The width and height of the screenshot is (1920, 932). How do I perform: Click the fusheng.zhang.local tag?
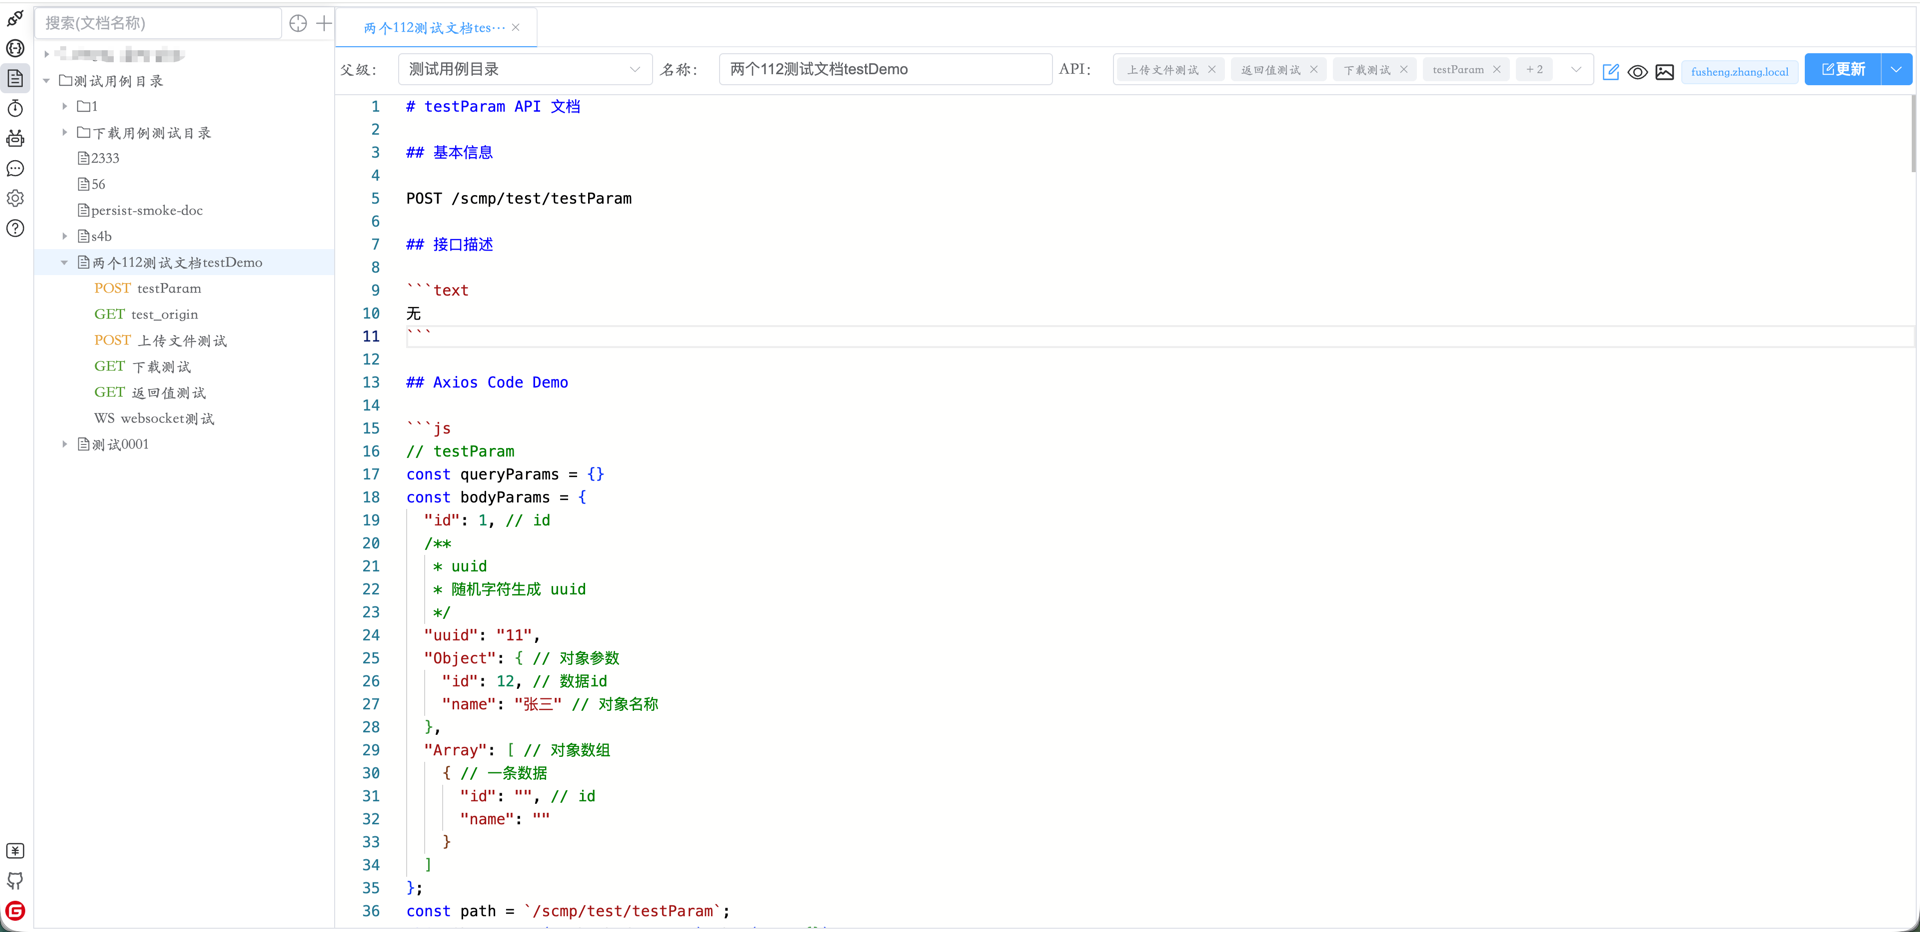[1740, 71]
